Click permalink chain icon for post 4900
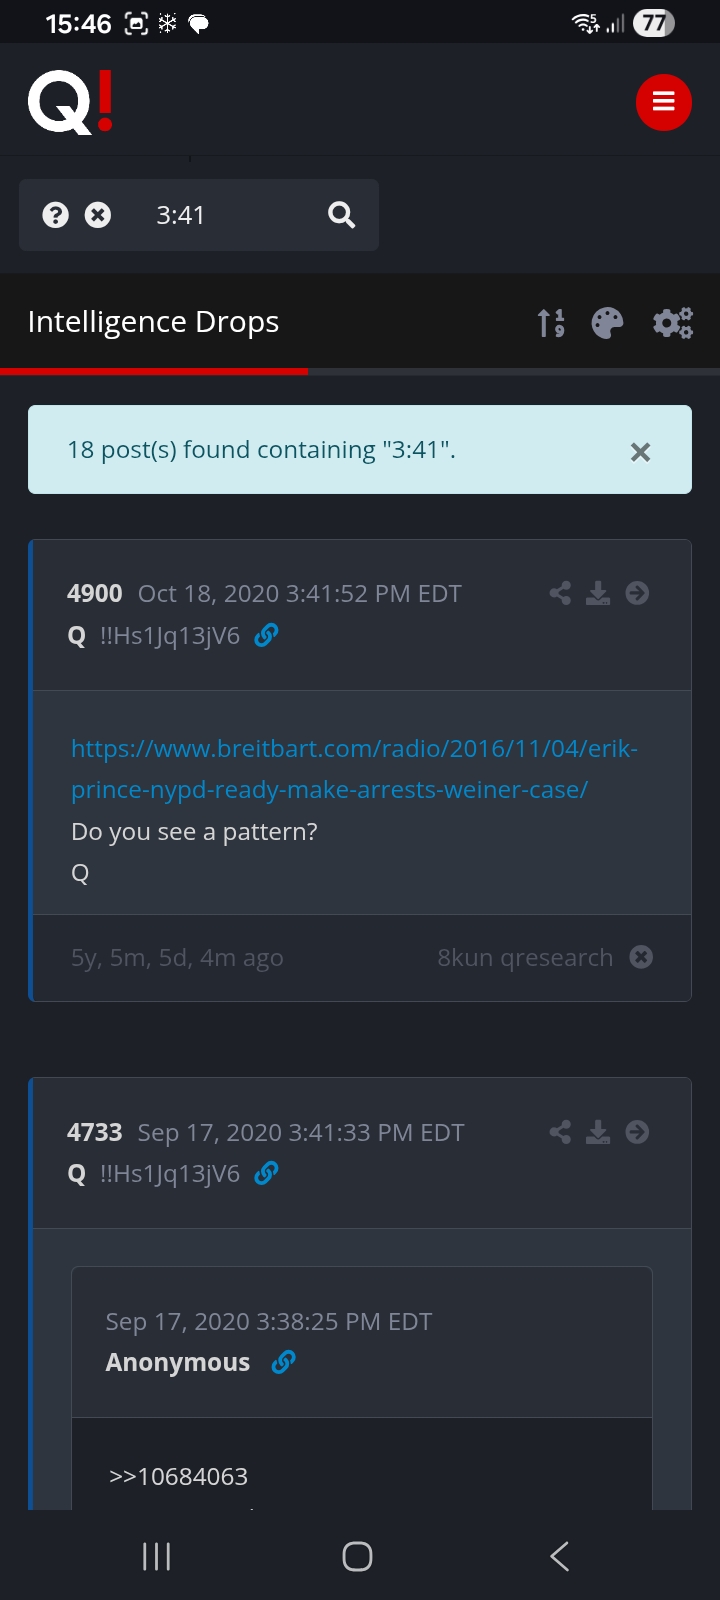Image resolution: width=720 pixels, height=1600 pixels. point(266,636)
